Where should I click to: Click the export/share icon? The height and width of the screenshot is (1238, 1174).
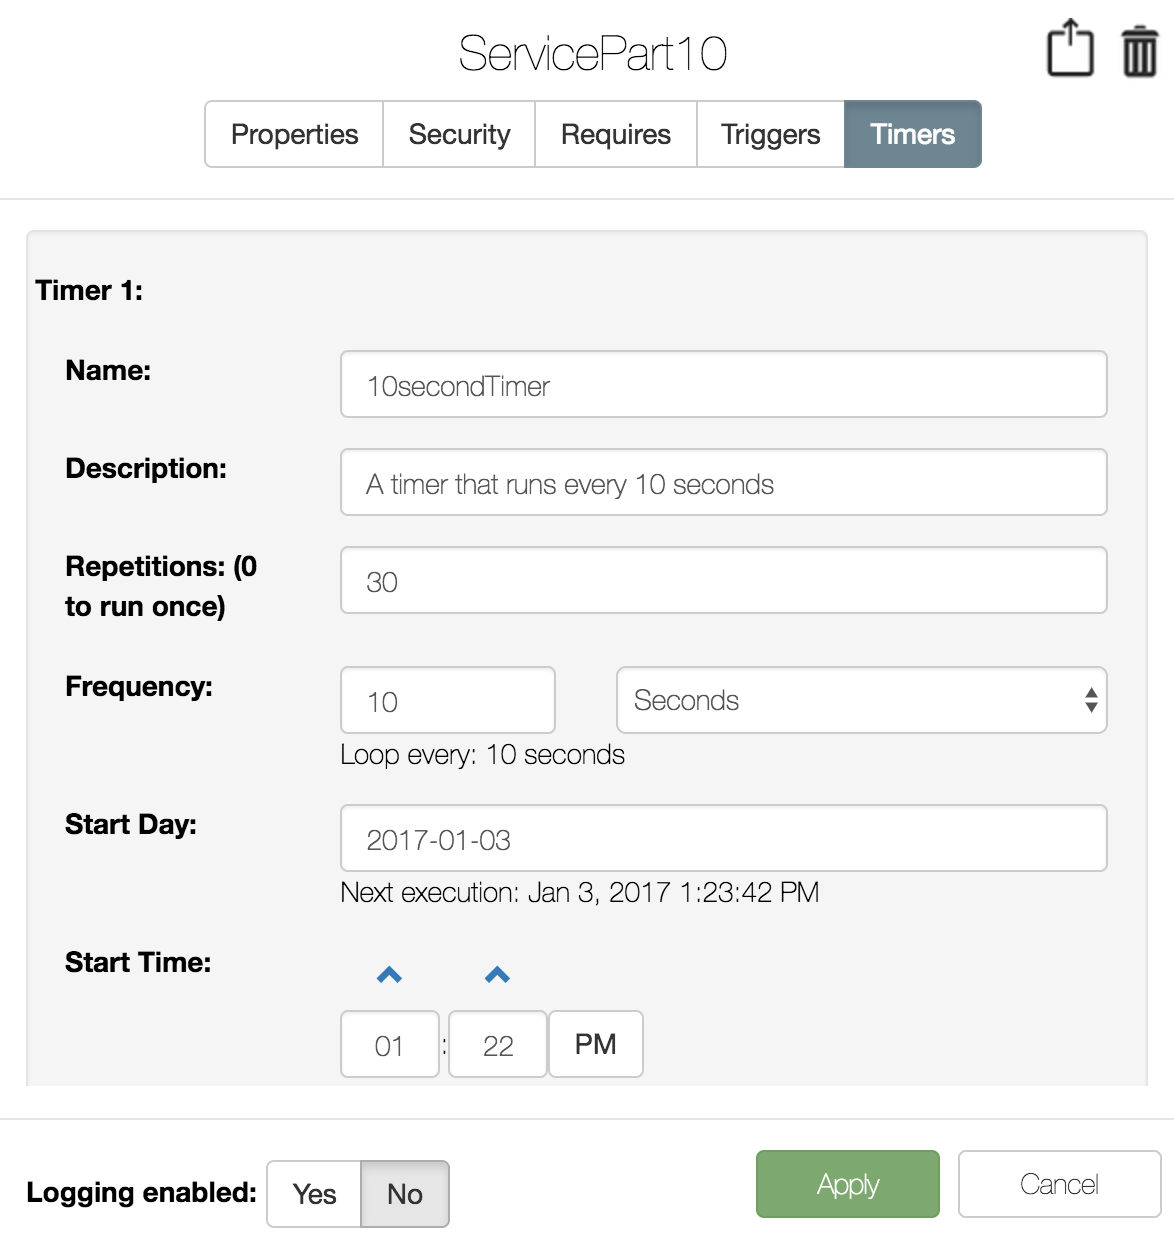[1070, 47]
